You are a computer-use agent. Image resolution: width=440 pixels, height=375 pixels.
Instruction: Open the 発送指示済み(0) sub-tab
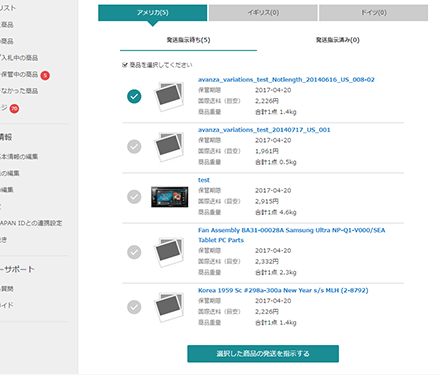(x=338, y=40)
